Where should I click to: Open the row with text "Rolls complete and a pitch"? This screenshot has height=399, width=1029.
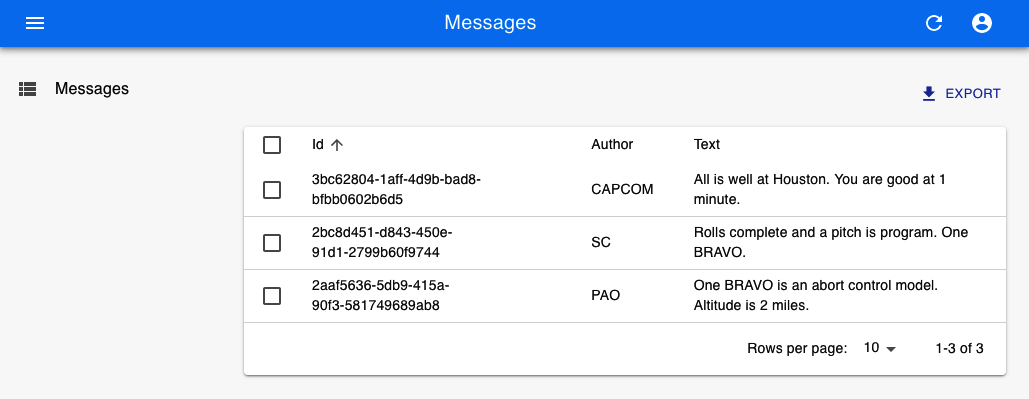[x=625, y=243]
